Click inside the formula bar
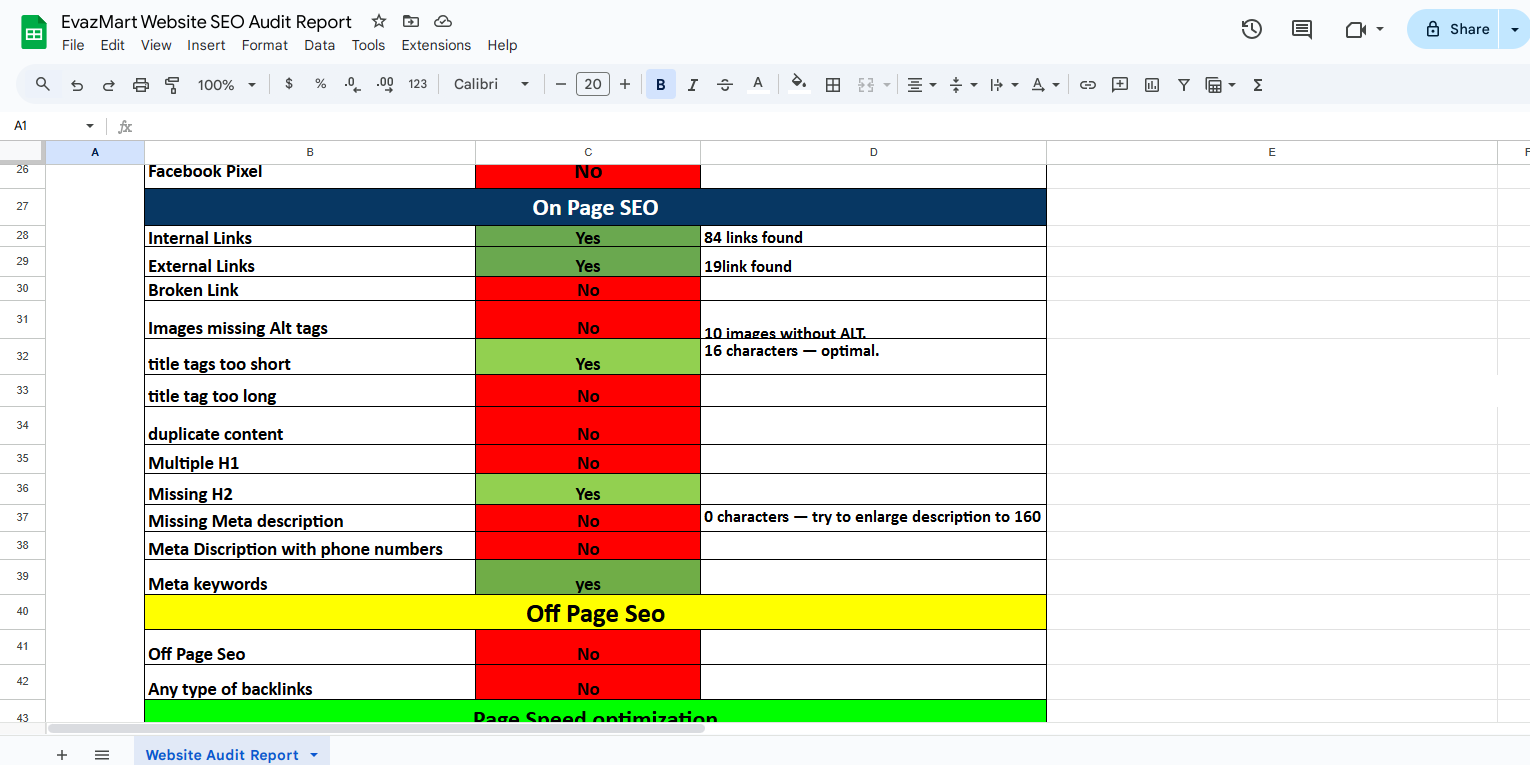 400,126
